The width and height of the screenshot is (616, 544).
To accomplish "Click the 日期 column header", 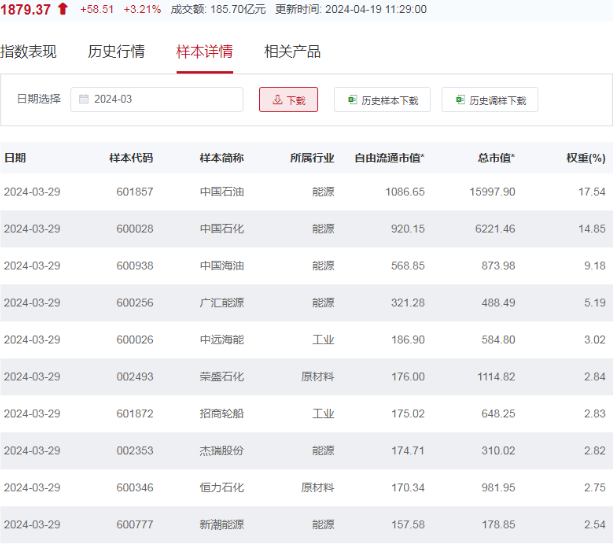I will pos(15,158).
